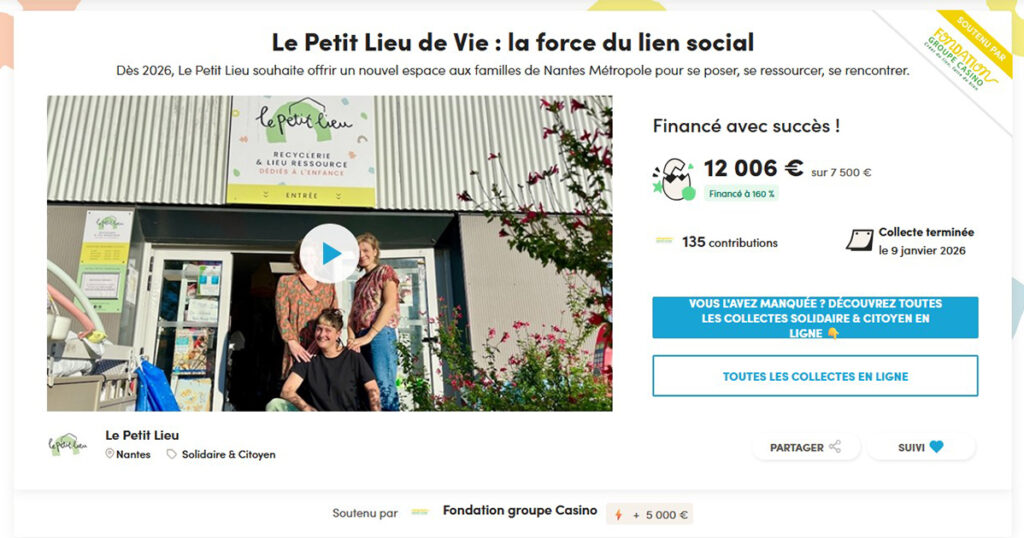Click the Fondation groupe Casino supporter link
1024x538 pixels.
click(x=520, y=511)
